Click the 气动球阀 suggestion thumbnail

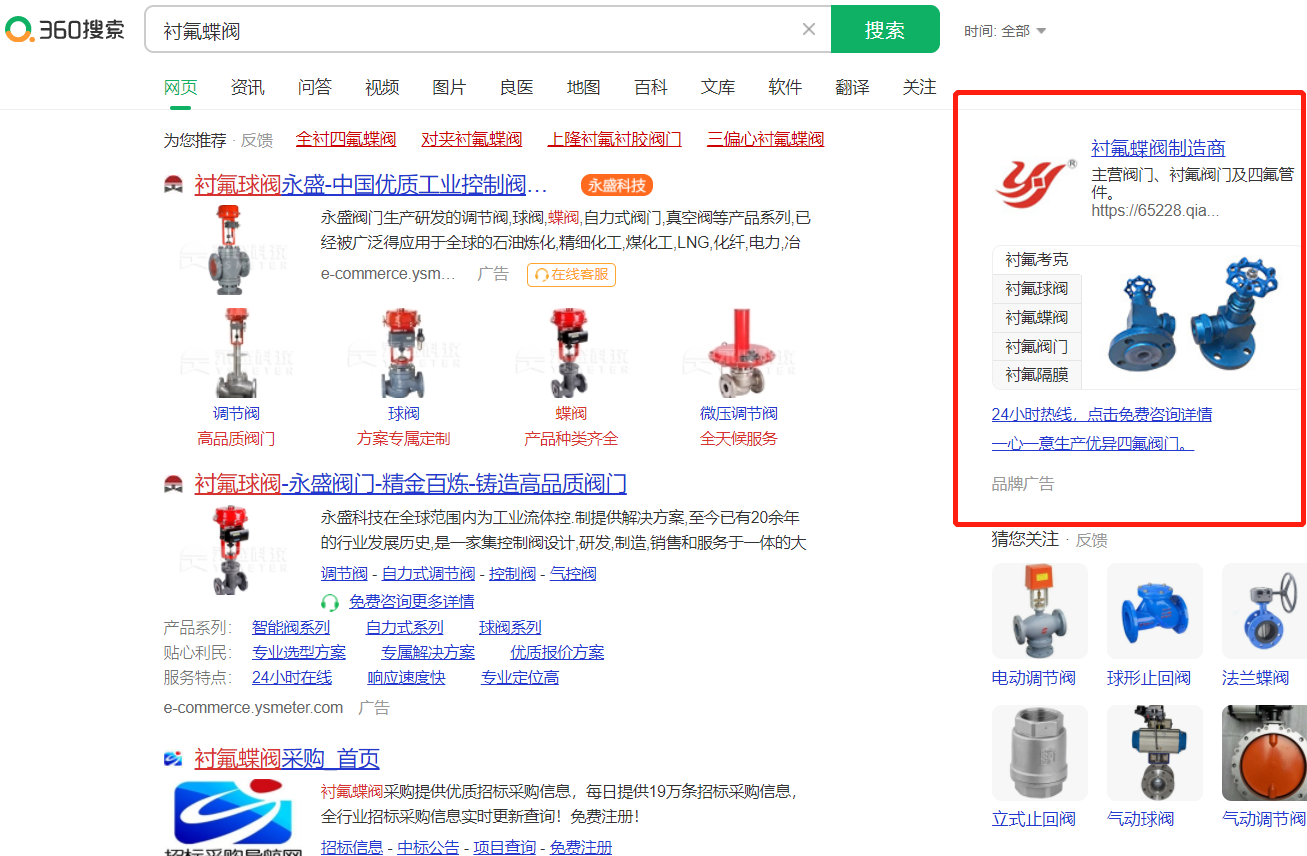1154,753
